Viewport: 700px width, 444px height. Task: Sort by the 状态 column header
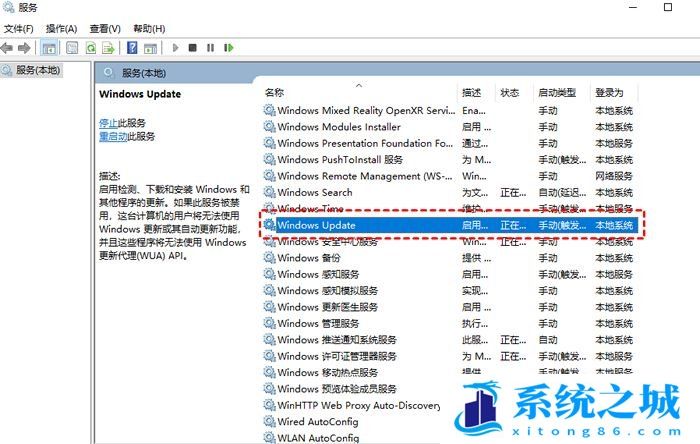click(509, 92)
